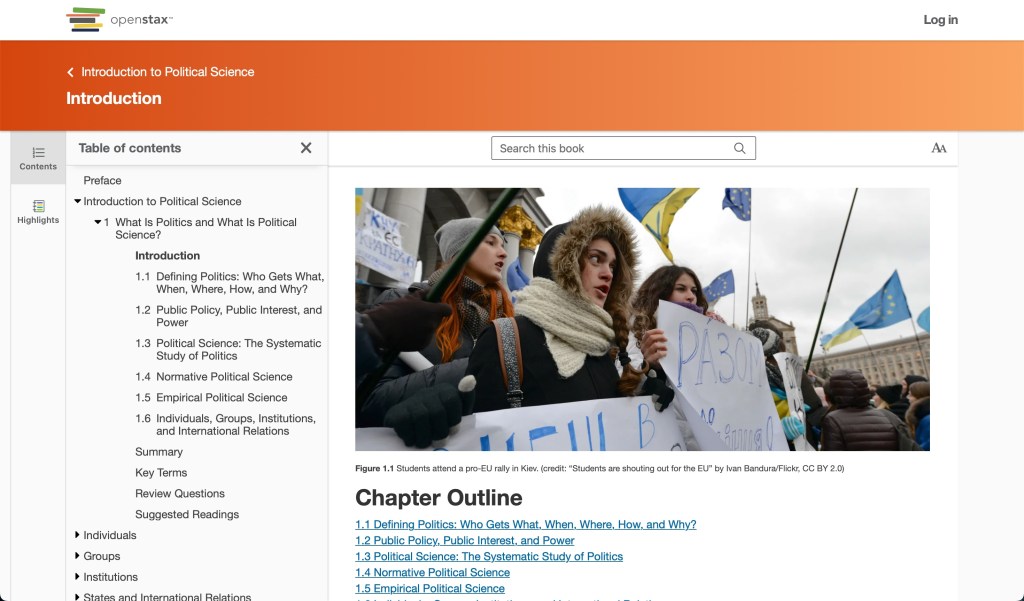The width and height of the screenshot is (1024, 601).
Task: Open the Highlights sidebar icon
Action: [x=38, y=212]
